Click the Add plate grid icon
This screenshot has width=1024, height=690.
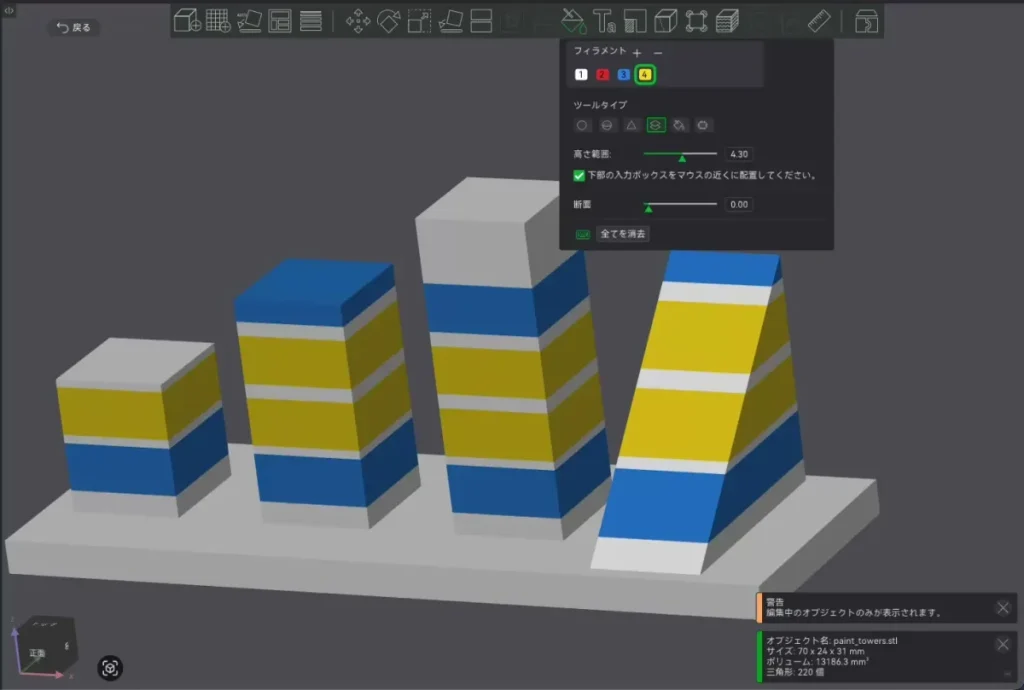click(218, 21)
